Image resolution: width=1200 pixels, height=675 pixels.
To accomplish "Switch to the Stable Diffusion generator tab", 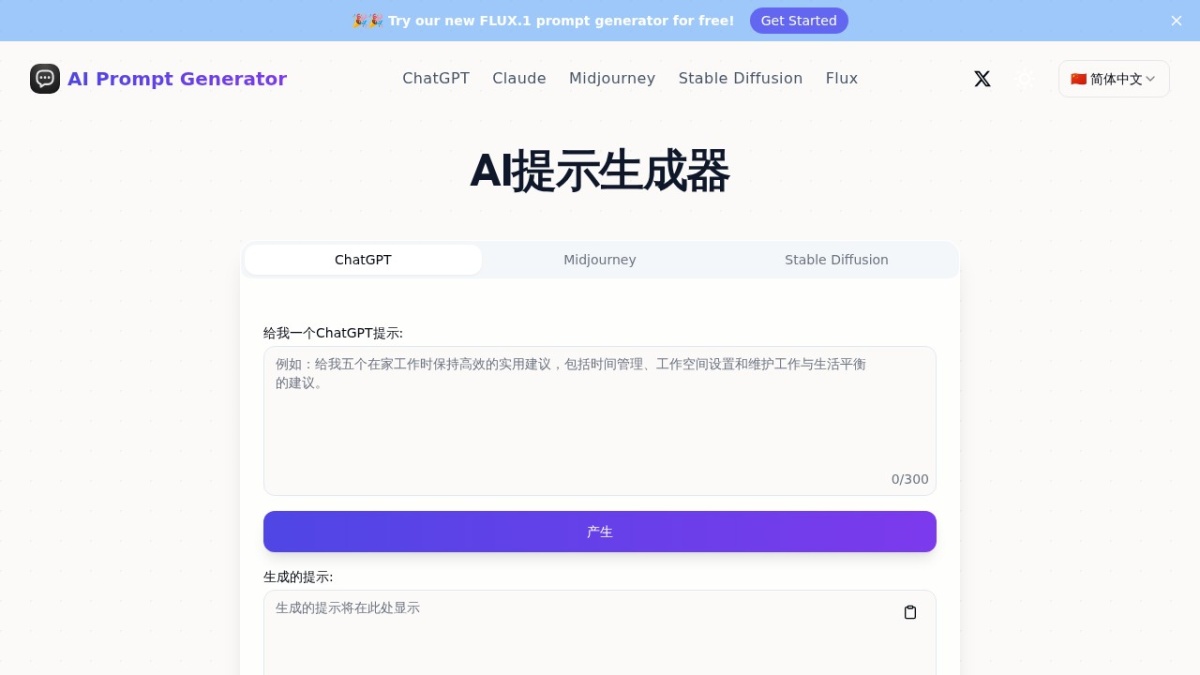I will coord(836,260).
